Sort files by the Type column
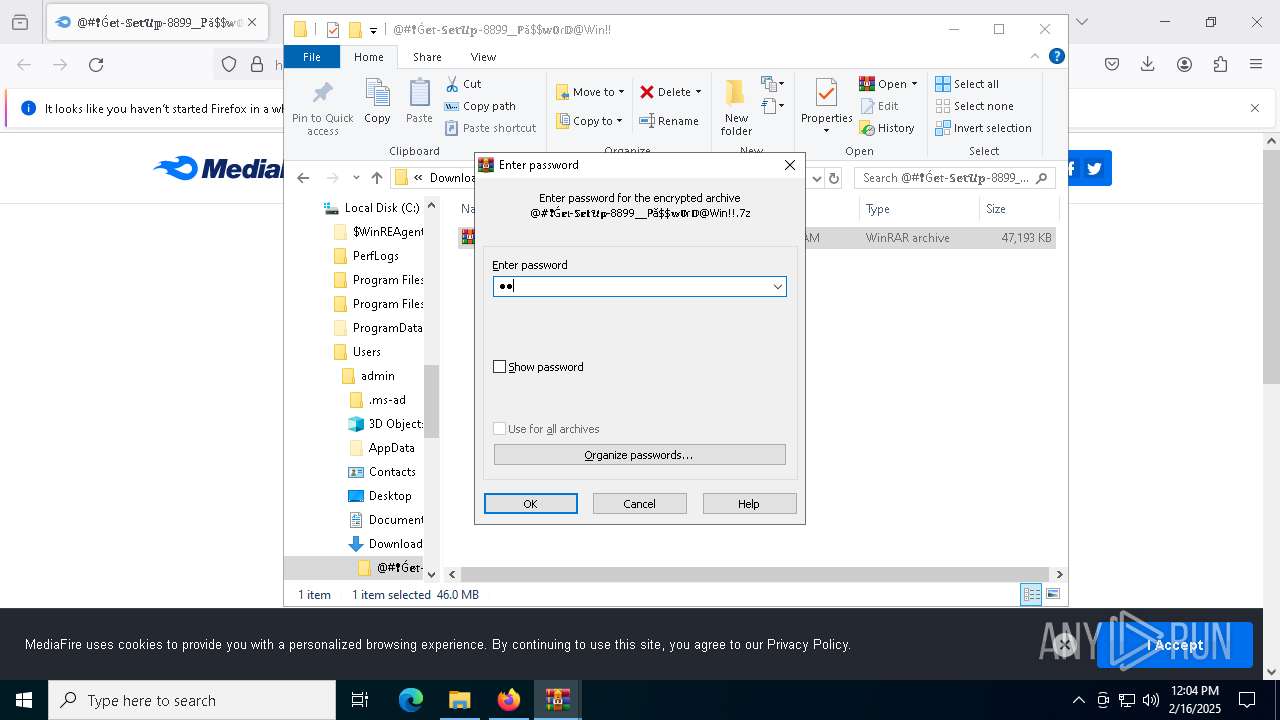Viewport: 1280px width, 720px height. click(918, 209)
